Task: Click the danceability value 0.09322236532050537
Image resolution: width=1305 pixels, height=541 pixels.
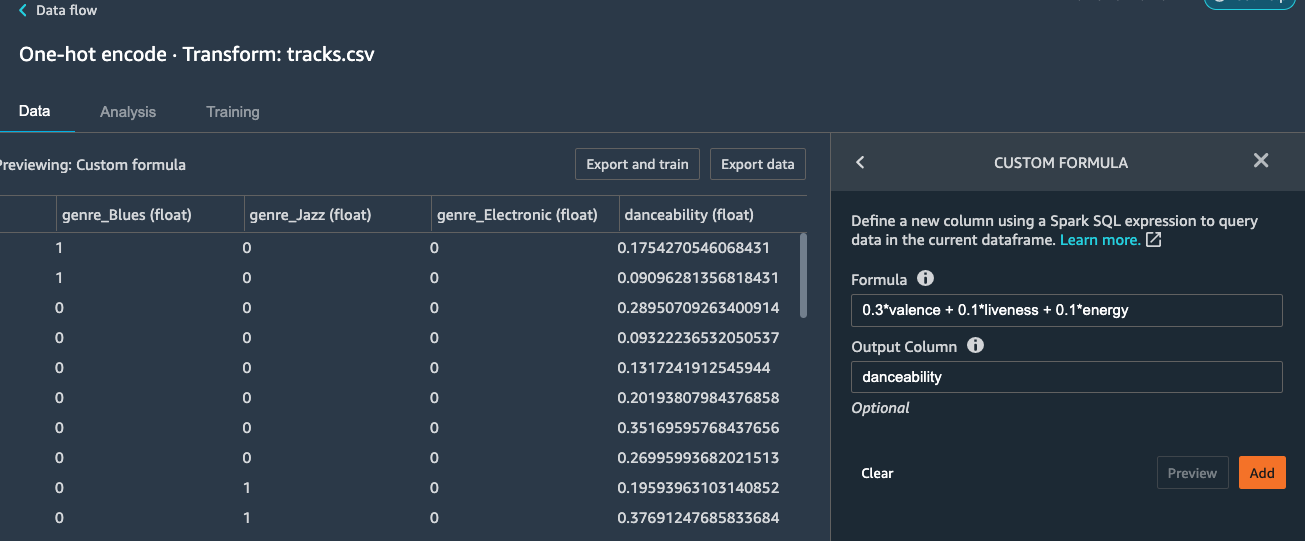Action: [x=698, y=337]
